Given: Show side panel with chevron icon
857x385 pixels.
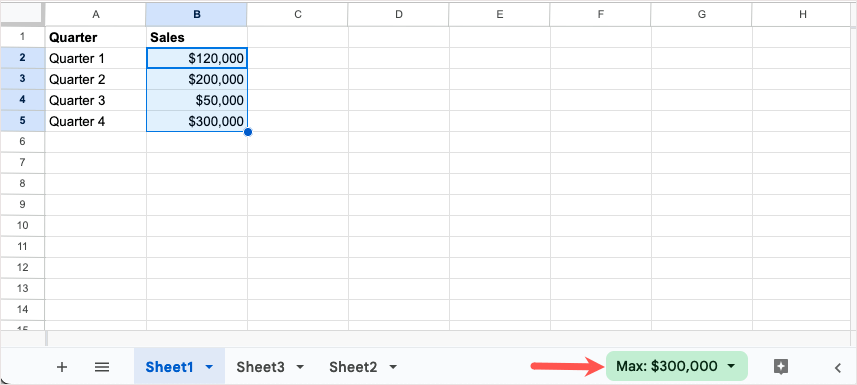Looking at the screenshot, I should click(x=838, y=368).
